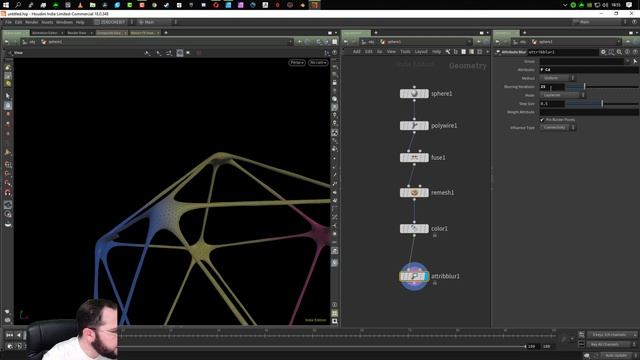The image size is (640, 360).
Task: Click the network tree view icon
Action: 456,52
